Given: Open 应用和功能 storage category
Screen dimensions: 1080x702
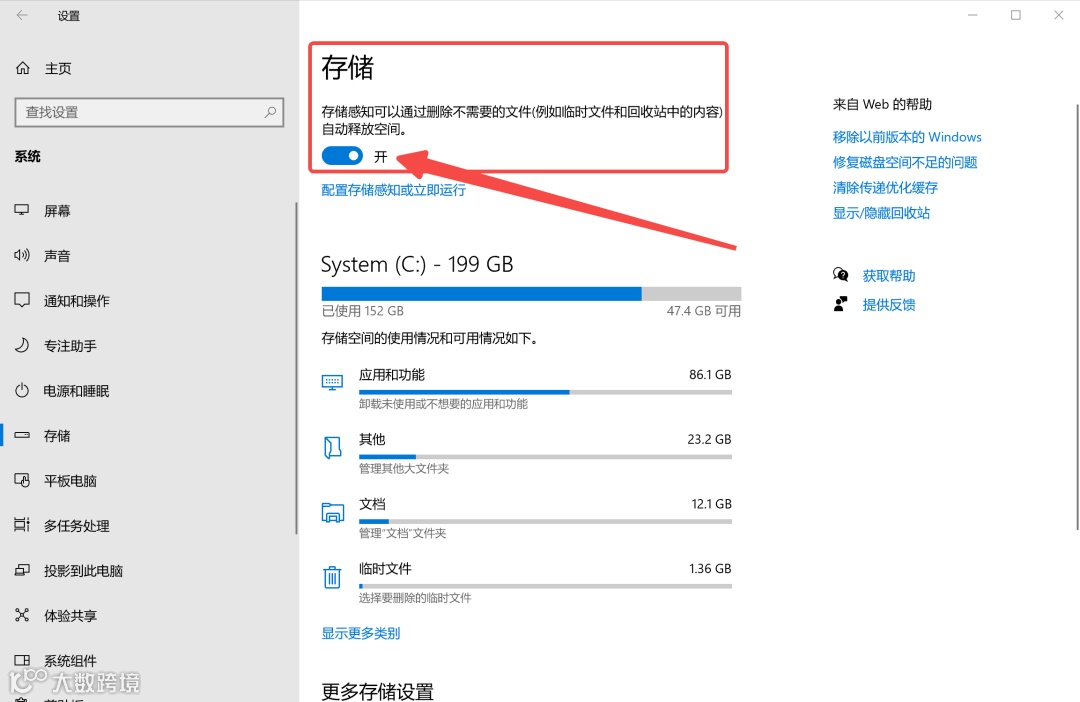Looking at the screenshot, I should click(x=526, y=389).
